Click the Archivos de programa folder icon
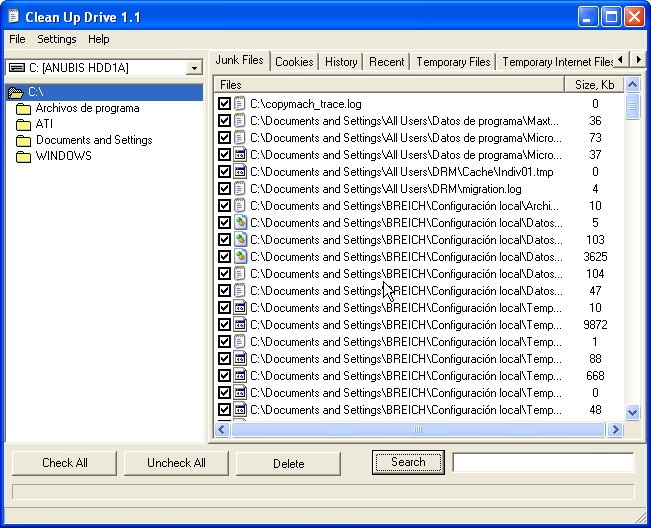This screenshot has height=528, width=651. coord(23,109)
